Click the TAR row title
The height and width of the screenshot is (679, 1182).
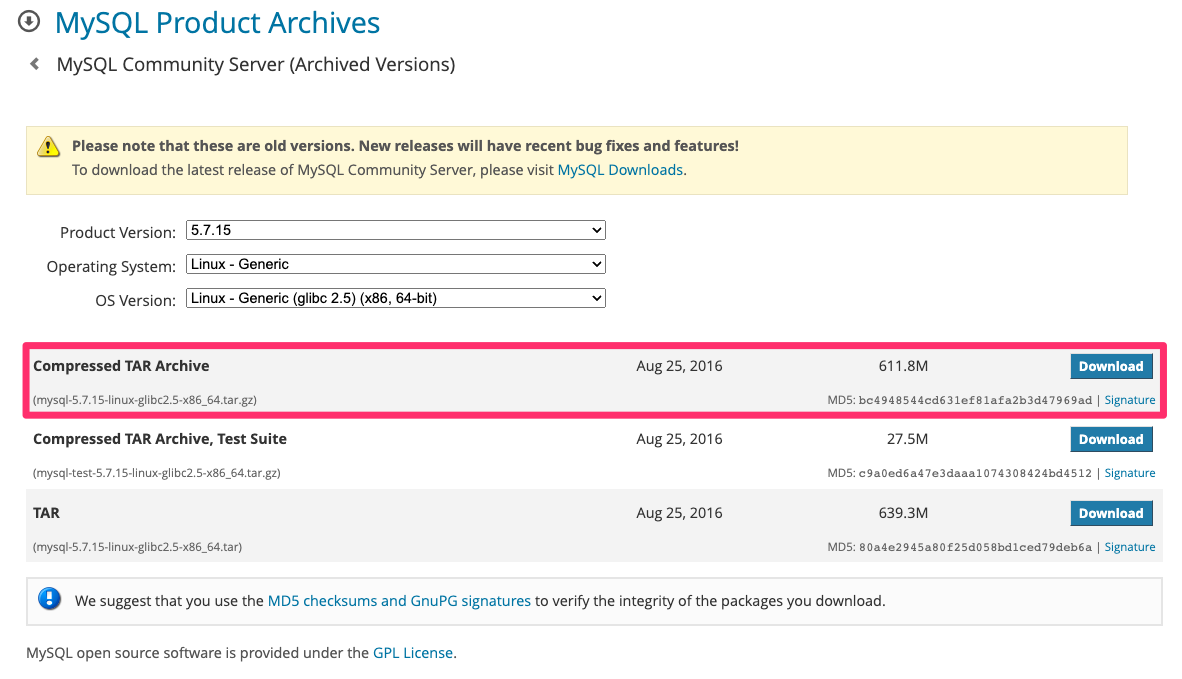[46, 512]
